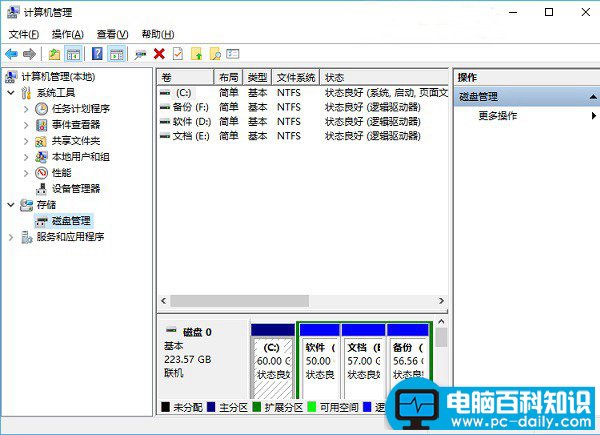The height and width of the screenshot is (435, 600).
Task: Open the 操作(A) menu
Action: tap(68, 34)
